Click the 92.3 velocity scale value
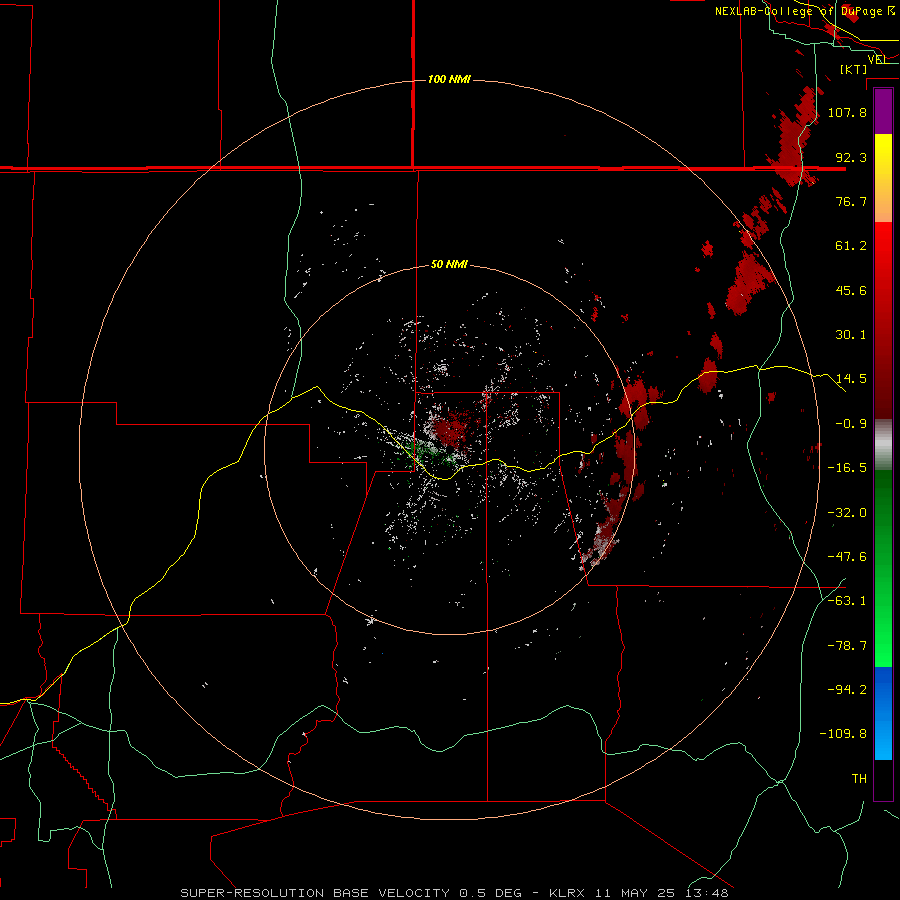 (851, 157)
